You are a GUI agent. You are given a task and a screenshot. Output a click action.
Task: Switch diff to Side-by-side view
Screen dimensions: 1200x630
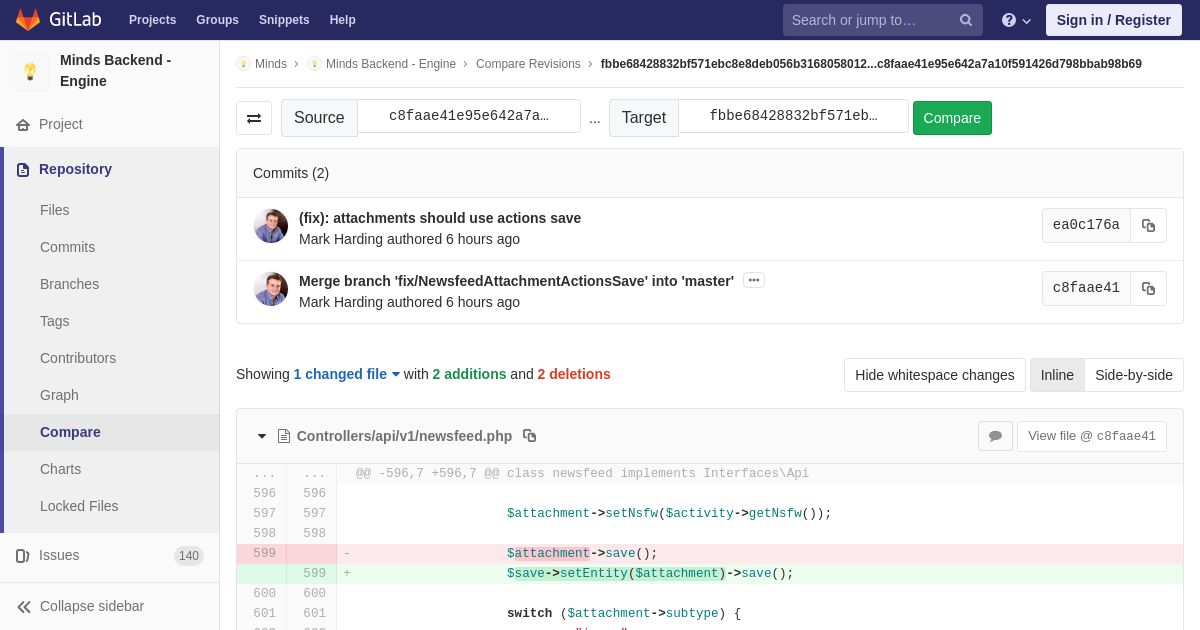[1133, 375]
